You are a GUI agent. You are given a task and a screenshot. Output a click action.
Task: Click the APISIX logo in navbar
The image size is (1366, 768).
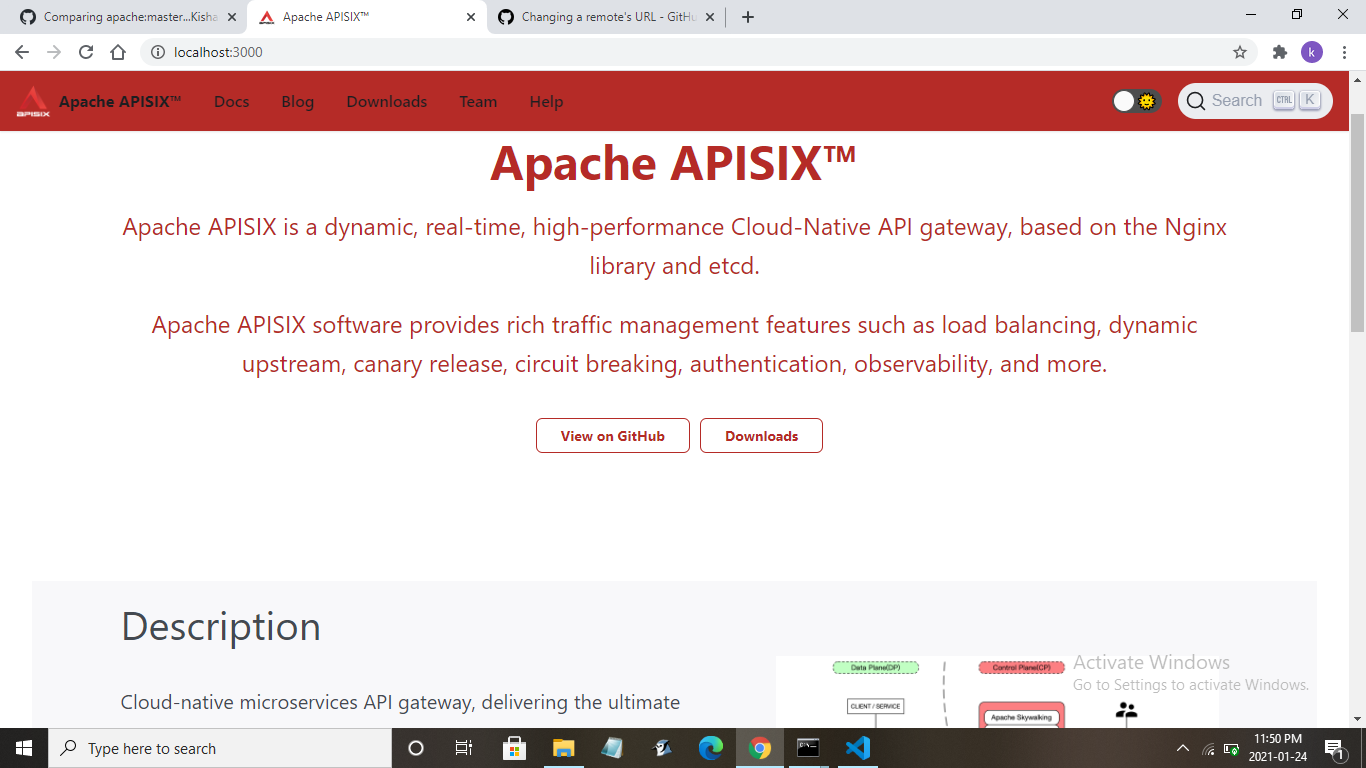pos(32,101)
